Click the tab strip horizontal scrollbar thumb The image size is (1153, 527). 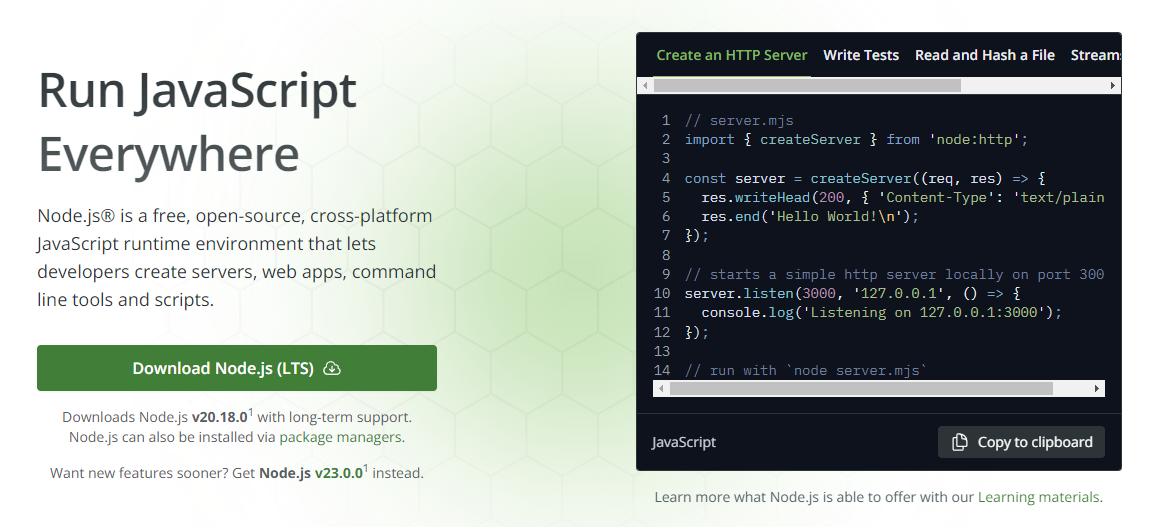[x=807, y=85]
